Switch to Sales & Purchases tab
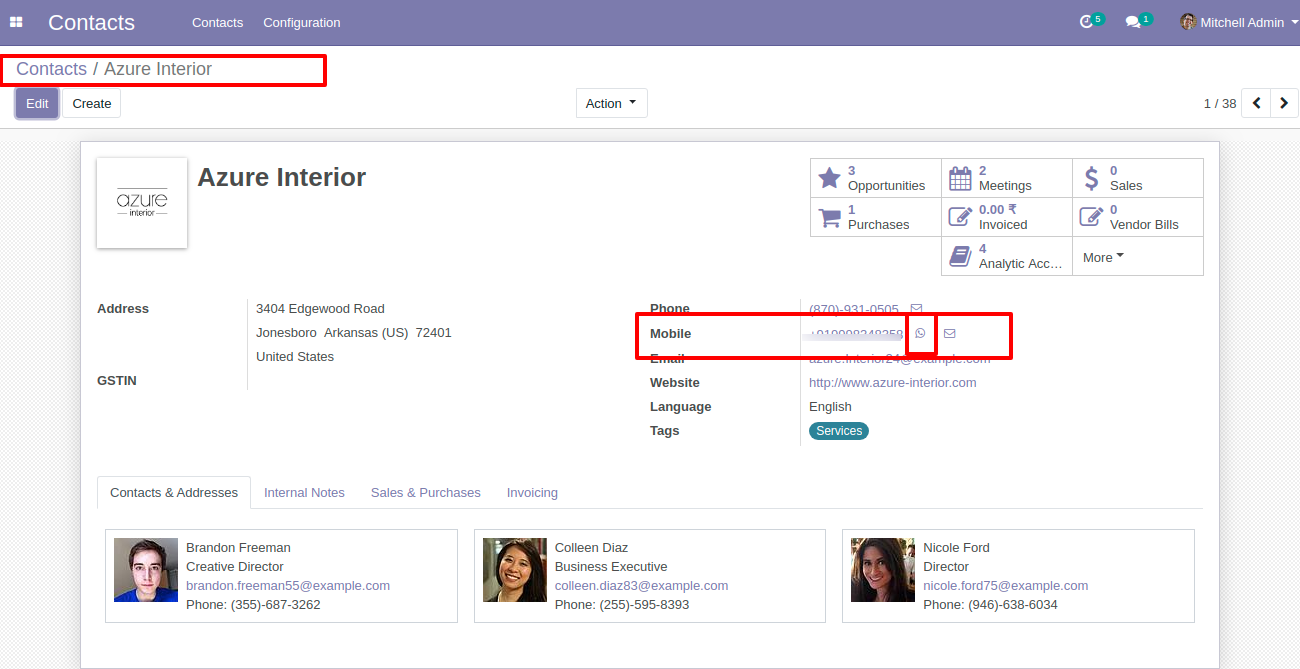1300x669 pixels. 426,492
